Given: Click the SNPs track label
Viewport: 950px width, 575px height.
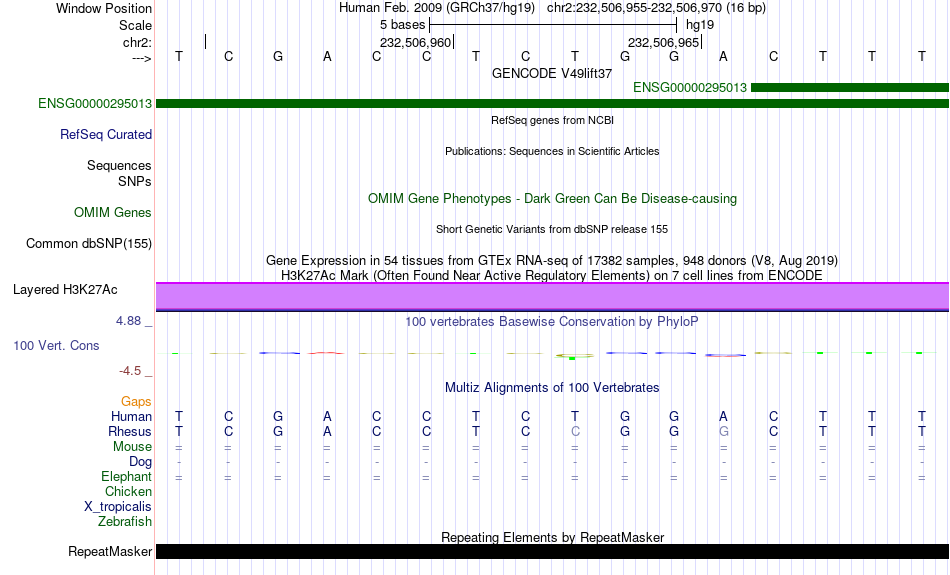Looking at the screenshot, I should [135, 181].
